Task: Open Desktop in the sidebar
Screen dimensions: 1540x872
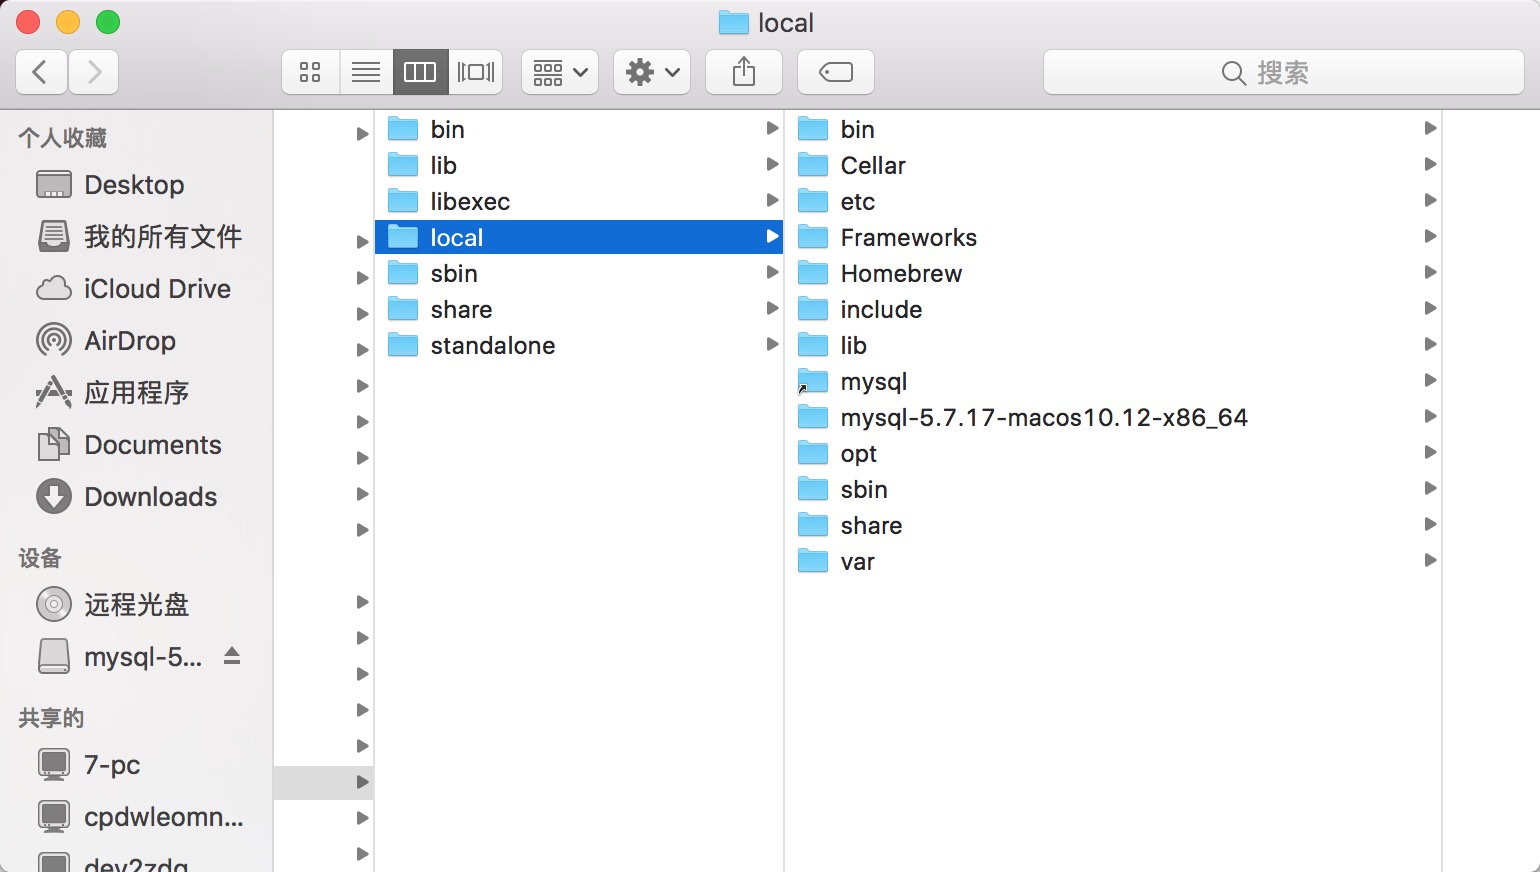Action: tap(135, 184)
